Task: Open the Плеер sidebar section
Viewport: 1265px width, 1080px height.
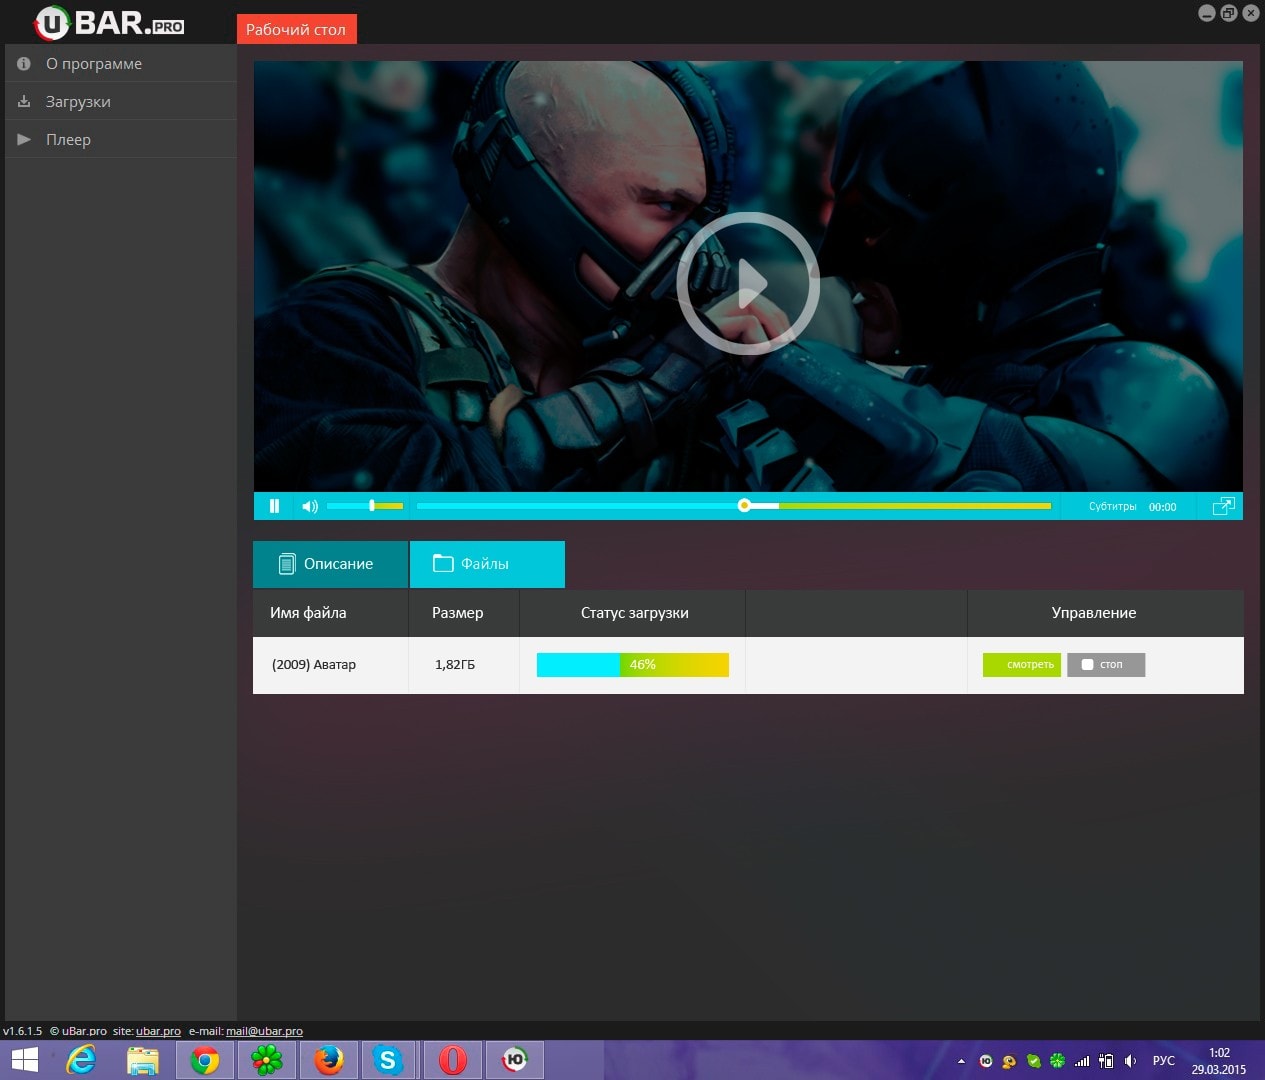Action: (68, 140)
